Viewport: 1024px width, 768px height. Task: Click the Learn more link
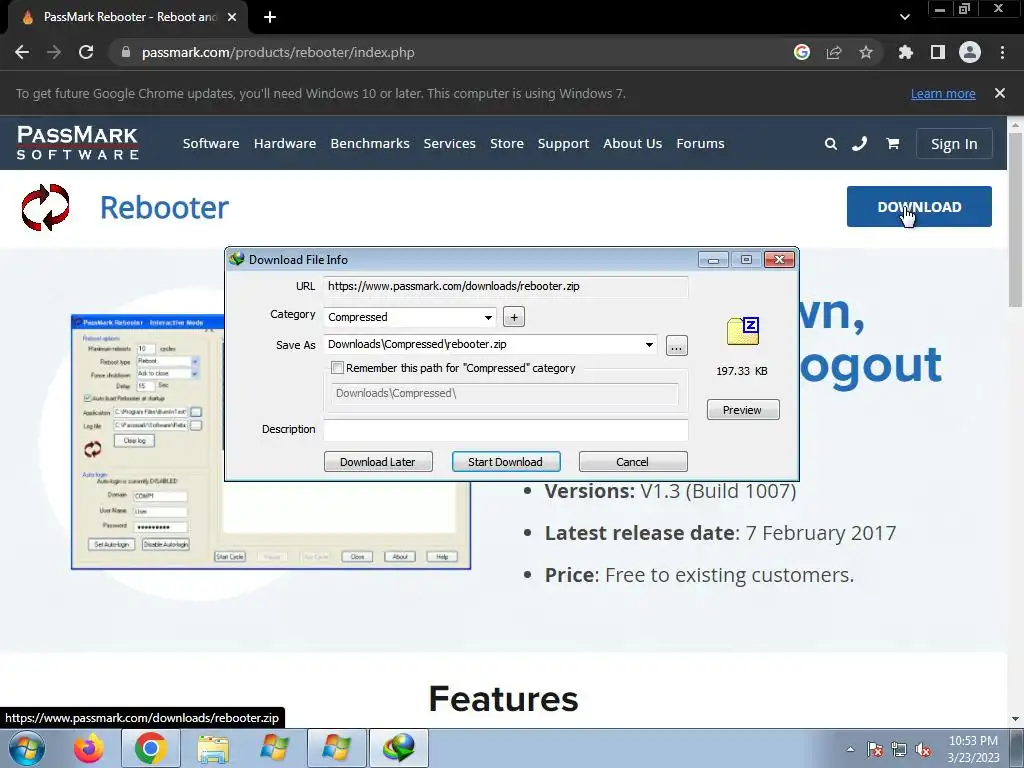[x=943, y=93]
